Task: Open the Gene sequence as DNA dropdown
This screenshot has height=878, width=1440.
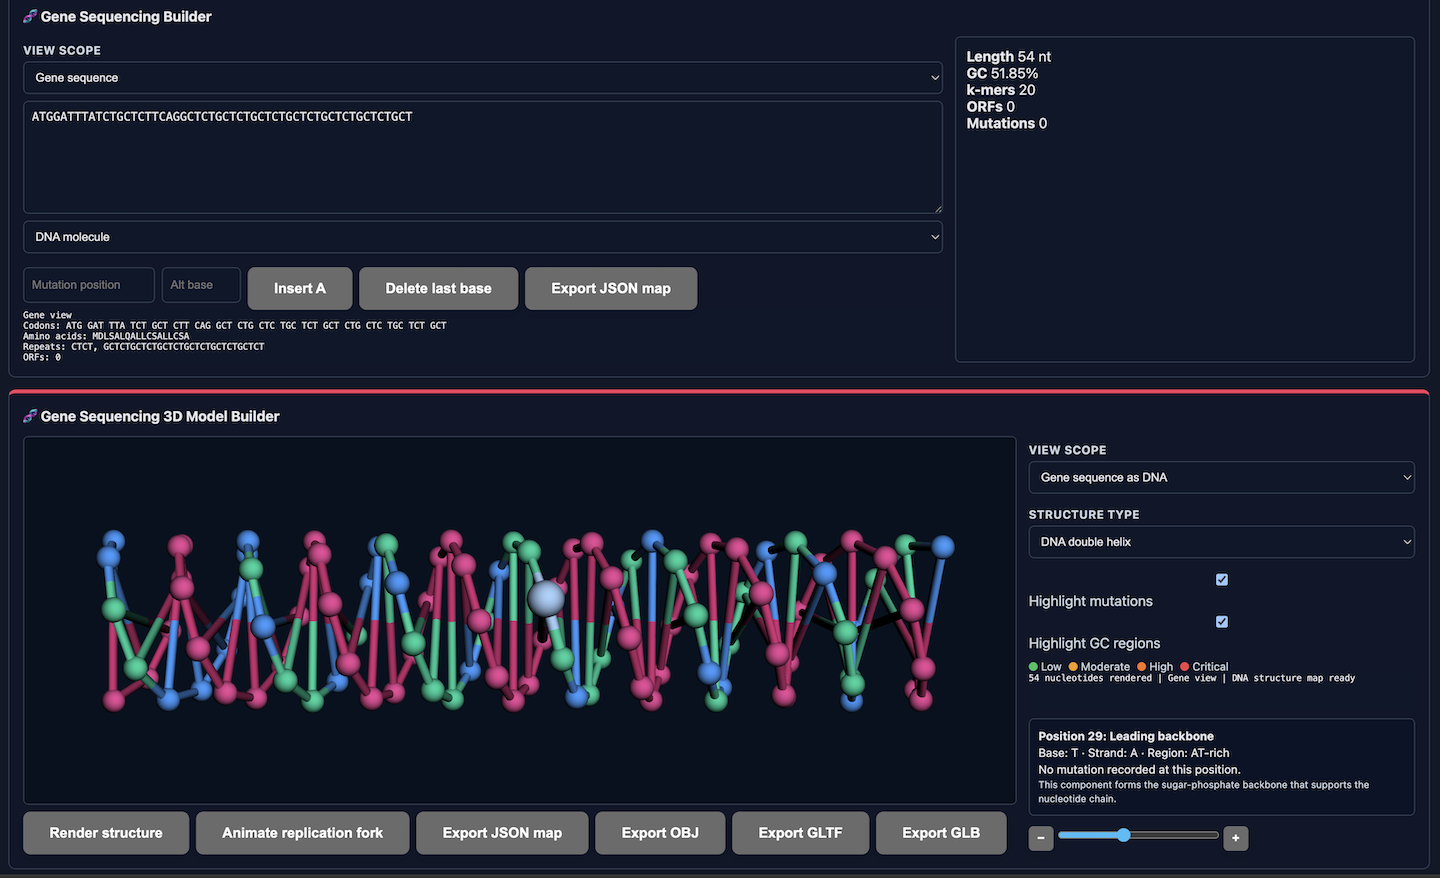Action: [1222, 477]
